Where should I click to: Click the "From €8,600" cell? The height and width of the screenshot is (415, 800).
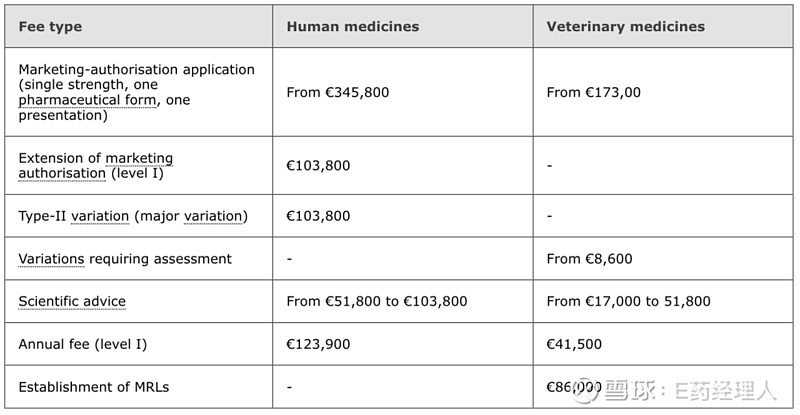coord(589,259)
